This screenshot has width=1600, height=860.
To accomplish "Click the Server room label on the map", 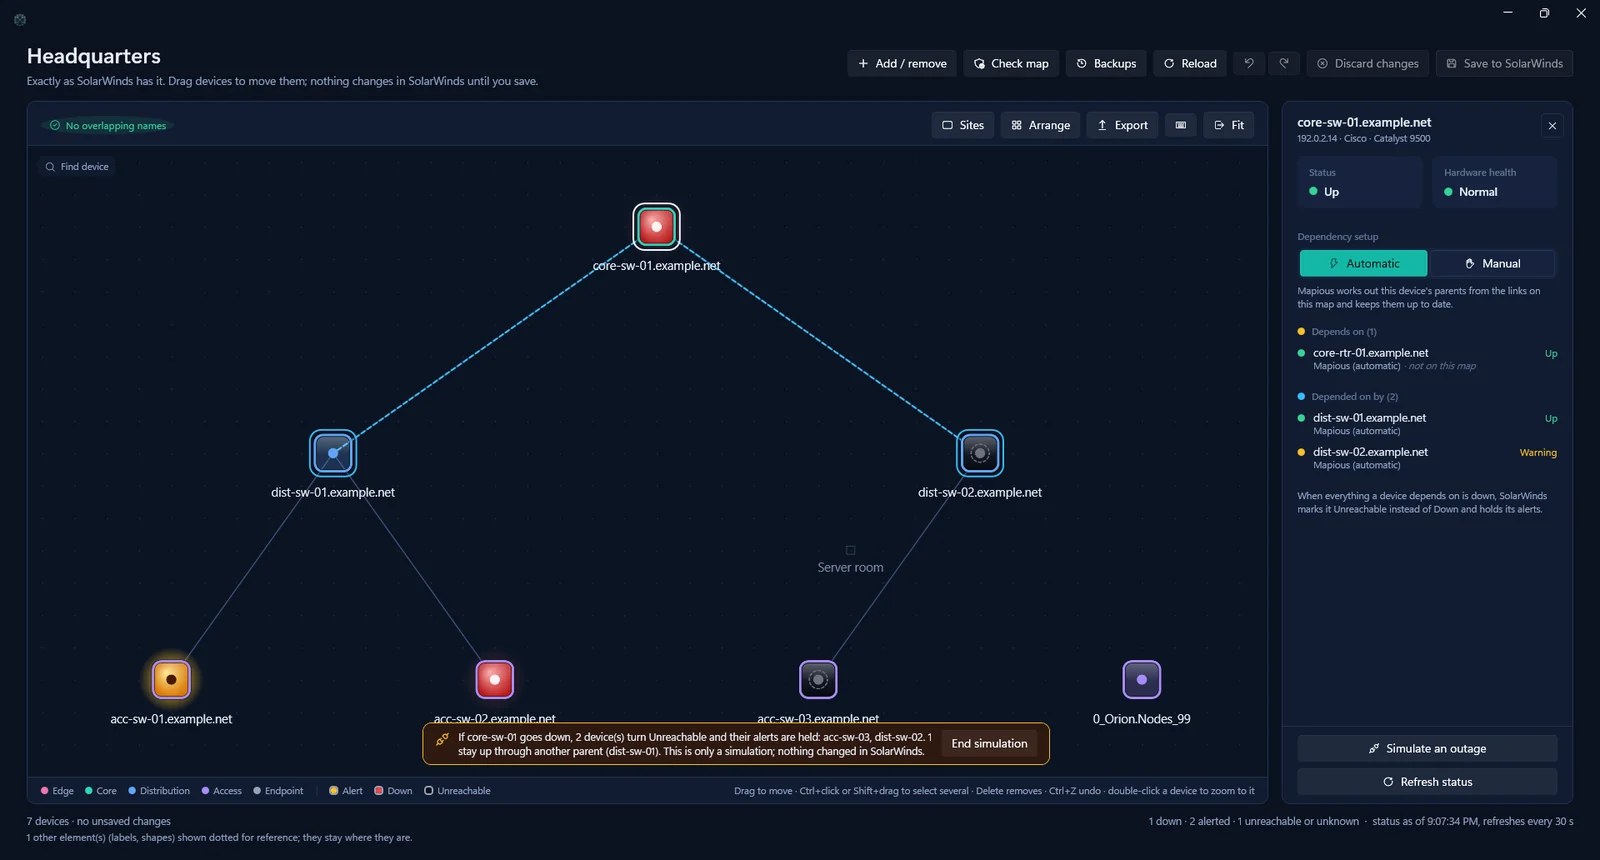I will [x=850, y=567].
